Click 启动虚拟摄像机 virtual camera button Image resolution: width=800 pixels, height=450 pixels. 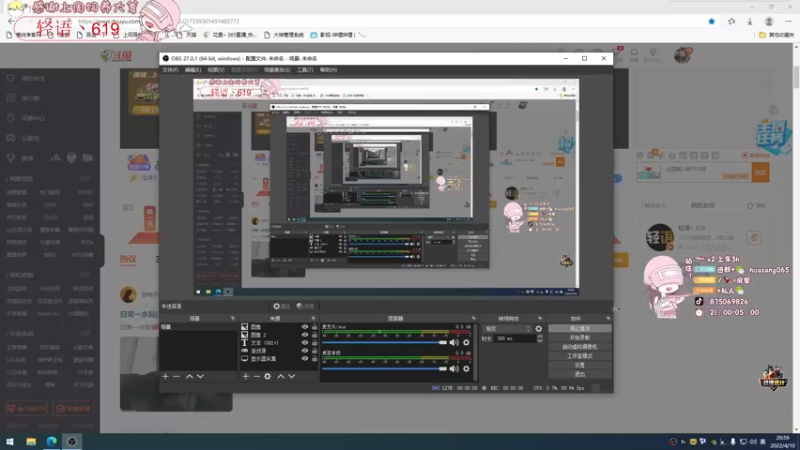580,347
